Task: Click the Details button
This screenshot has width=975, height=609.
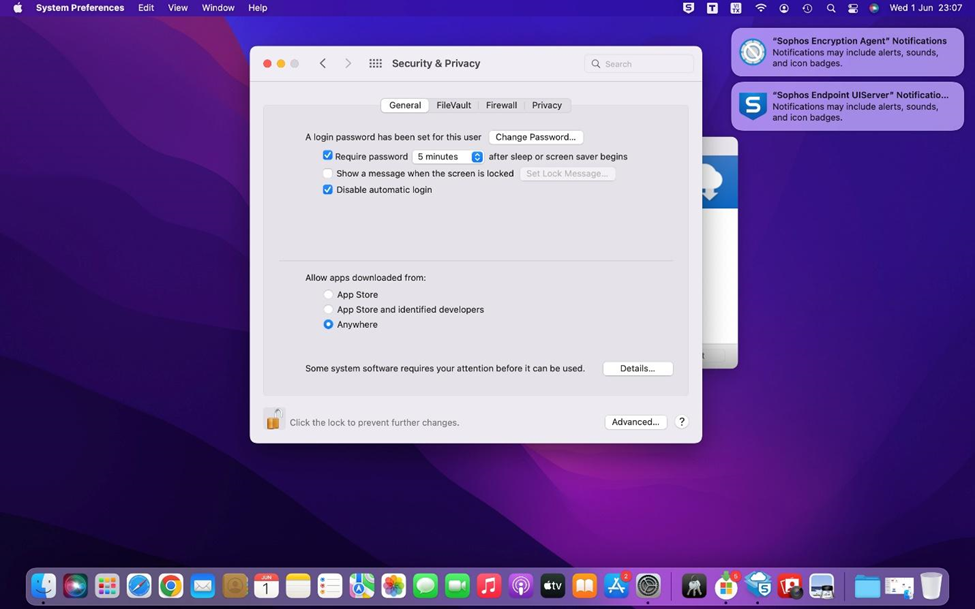Action: tap(637, 368)
